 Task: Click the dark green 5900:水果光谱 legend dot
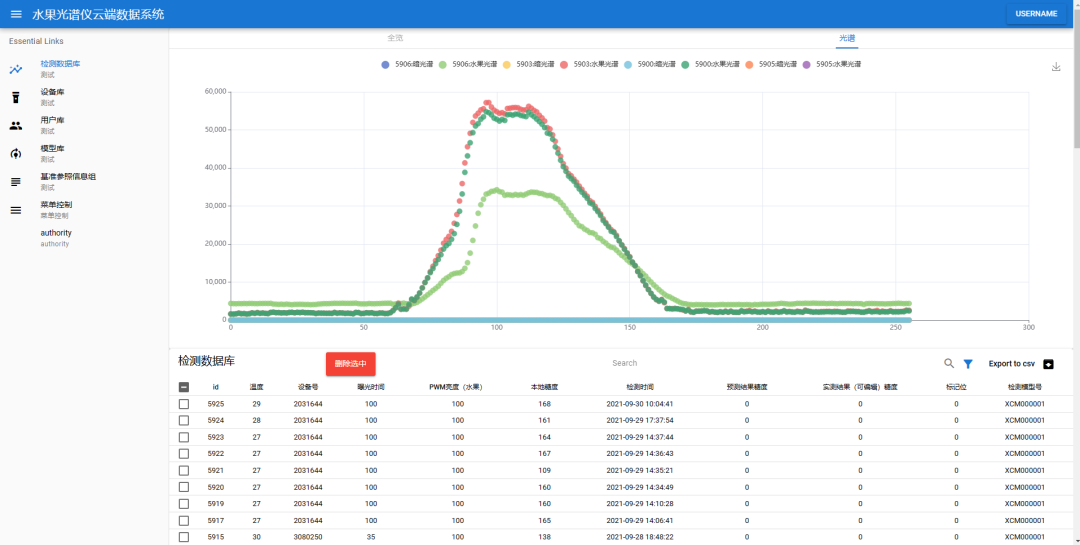[x=685, y=64]
